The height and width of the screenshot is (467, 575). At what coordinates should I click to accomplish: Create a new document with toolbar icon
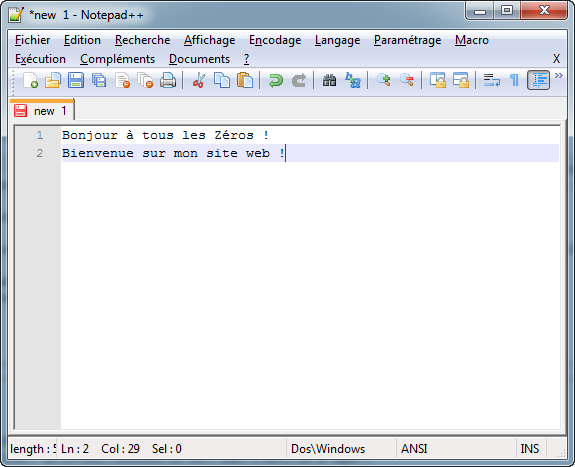pyautogui.click(x=30, y=80)
